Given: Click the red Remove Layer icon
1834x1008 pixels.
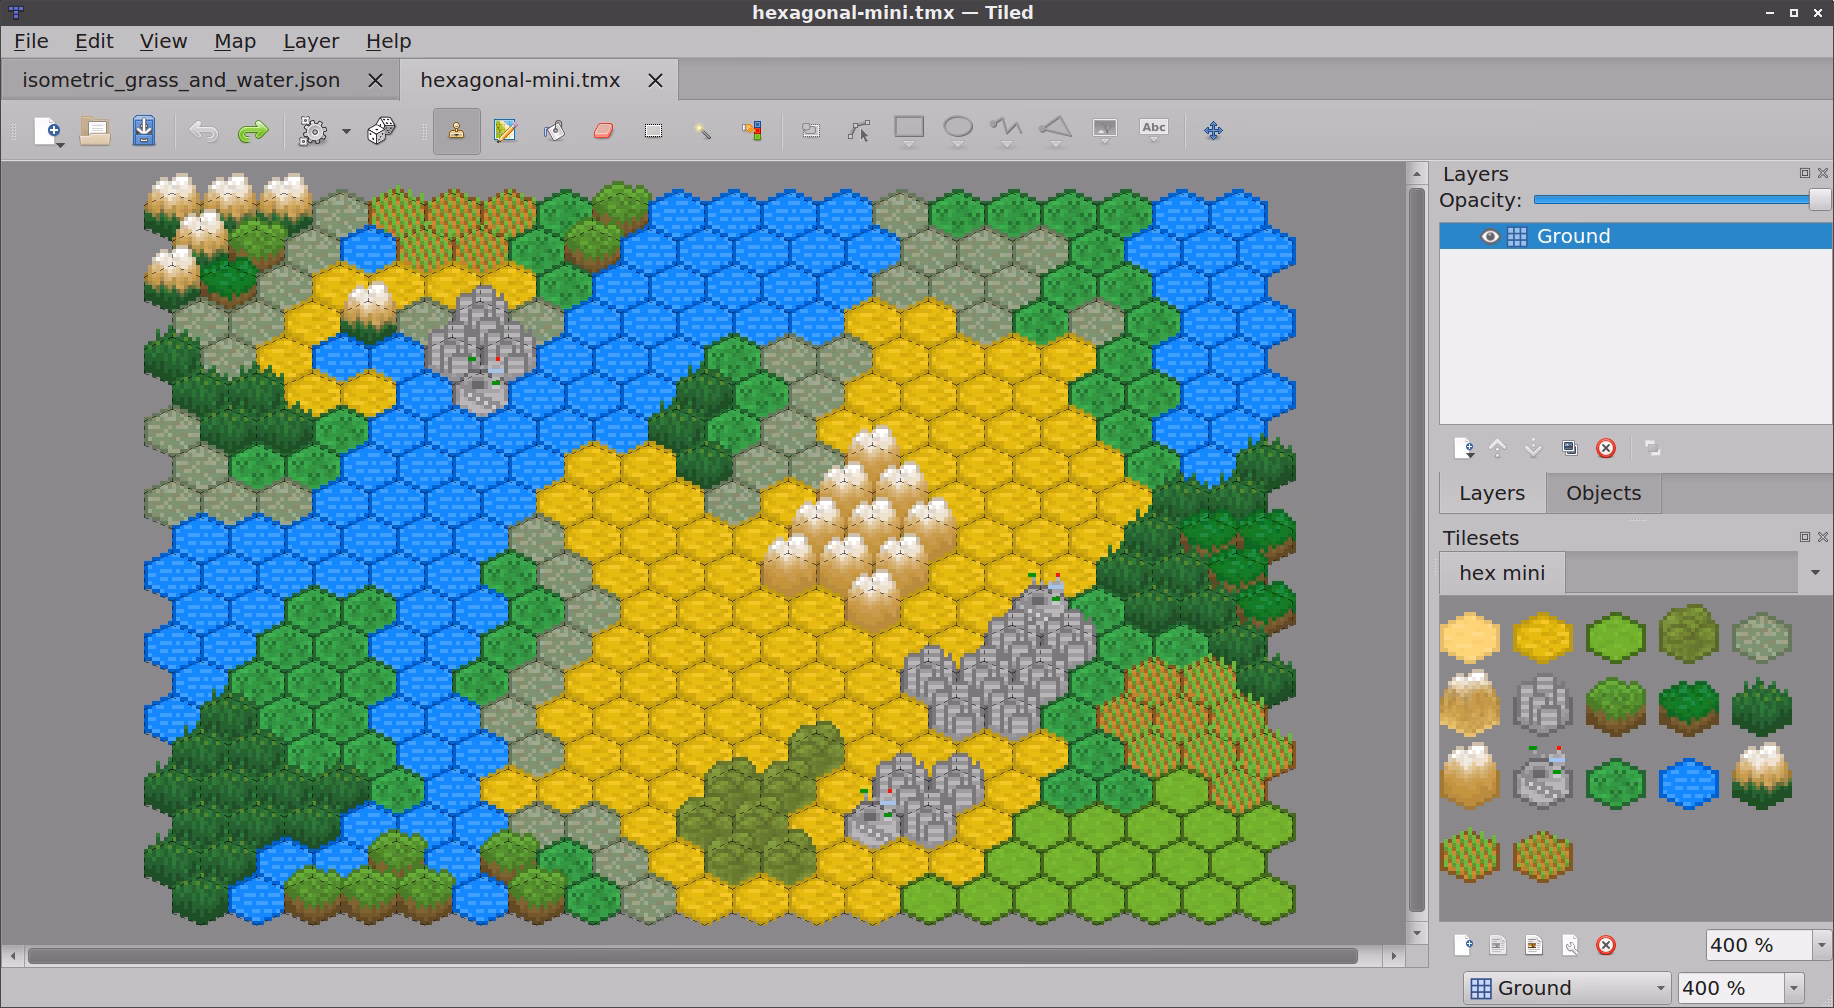Looking at the screenshot, I should [1606, 448].
